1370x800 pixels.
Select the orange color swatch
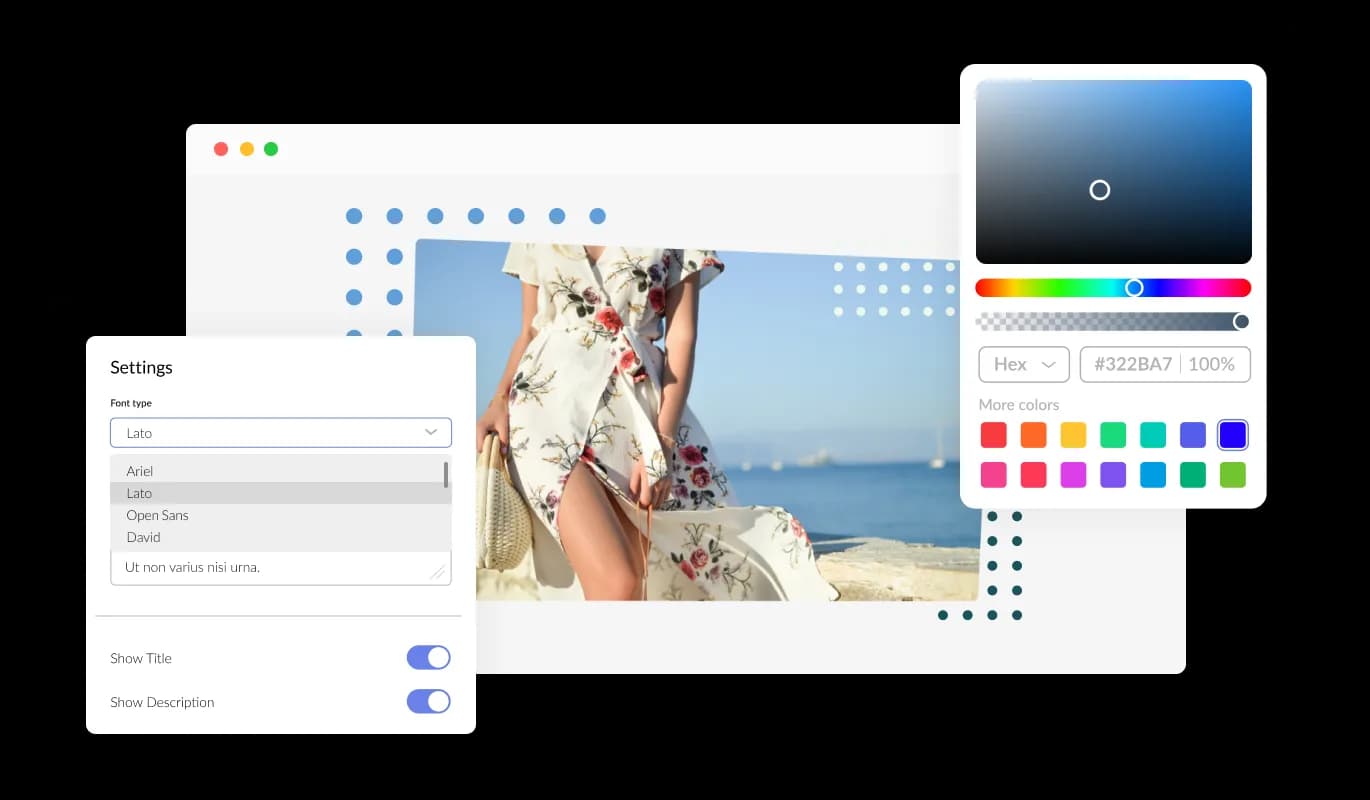point(1033,435)
